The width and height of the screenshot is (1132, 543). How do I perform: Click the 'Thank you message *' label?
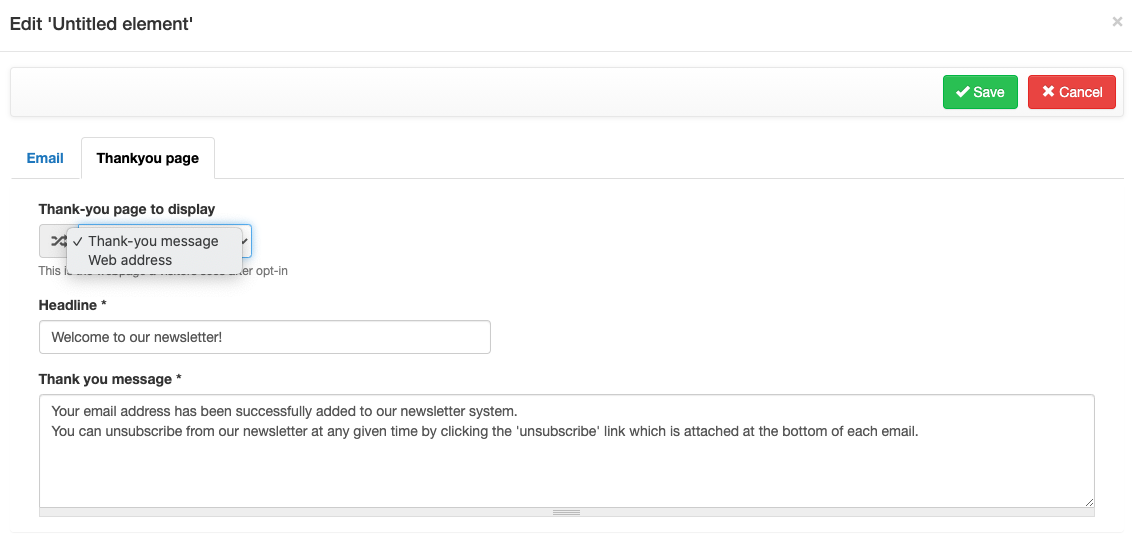pos(111,379)
